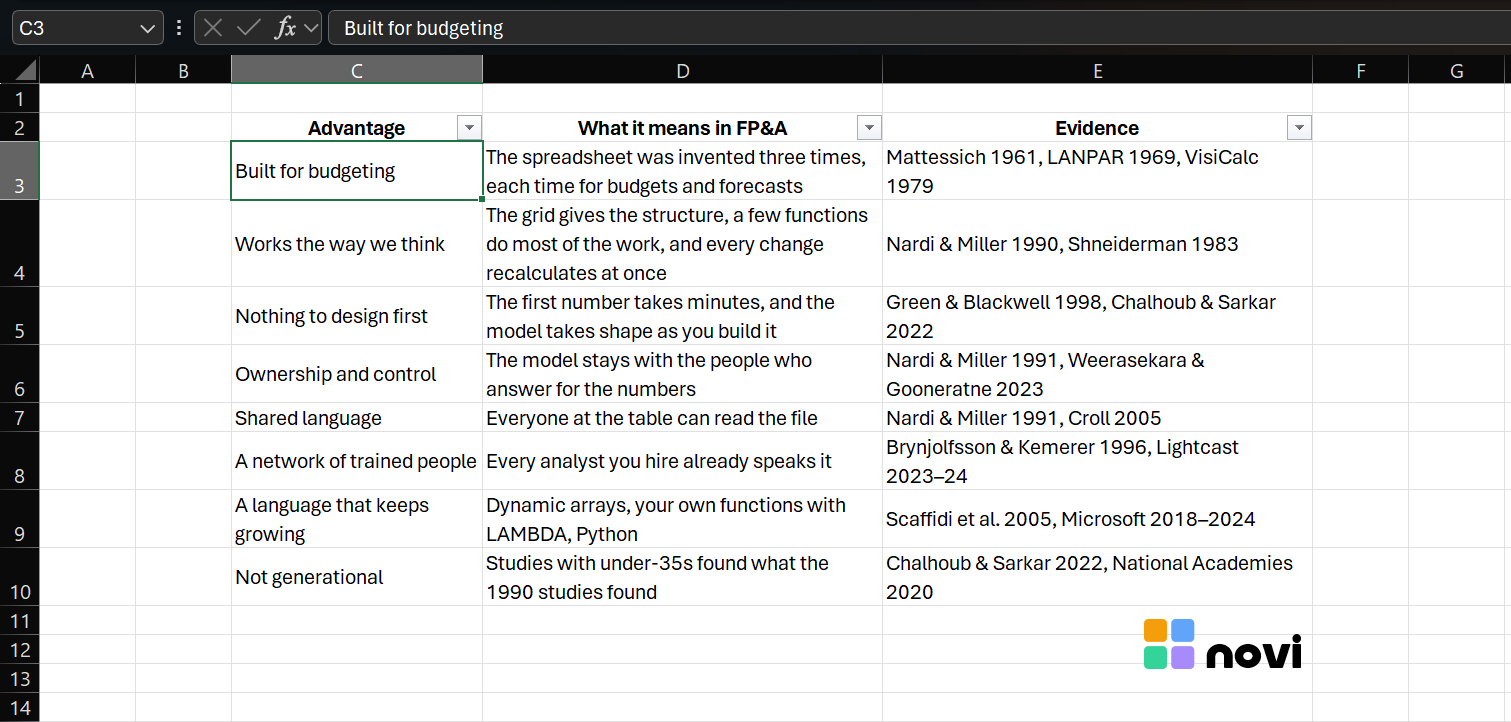
Task: Select column E header
Action: [x=1097, y=70]
